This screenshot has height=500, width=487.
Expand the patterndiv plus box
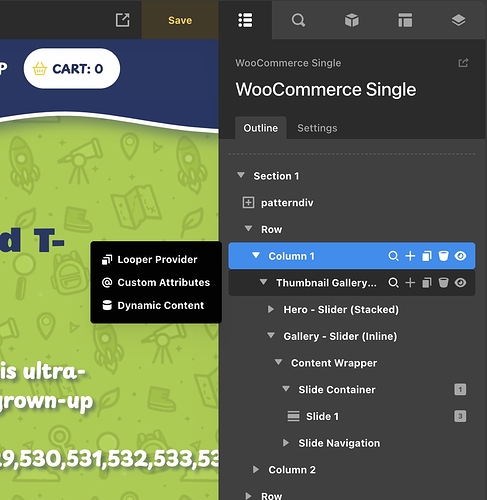[x=248, y=202]
